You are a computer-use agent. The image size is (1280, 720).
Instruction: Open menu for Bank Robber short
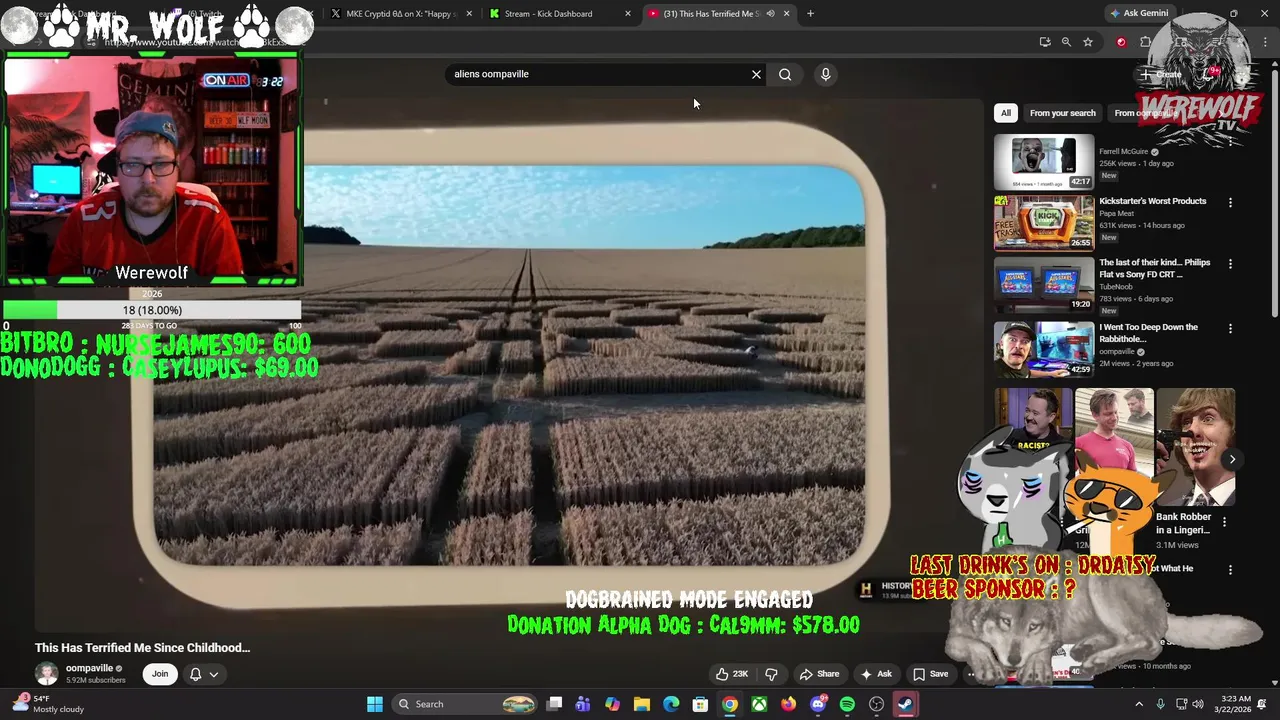tap(1224, 521)
